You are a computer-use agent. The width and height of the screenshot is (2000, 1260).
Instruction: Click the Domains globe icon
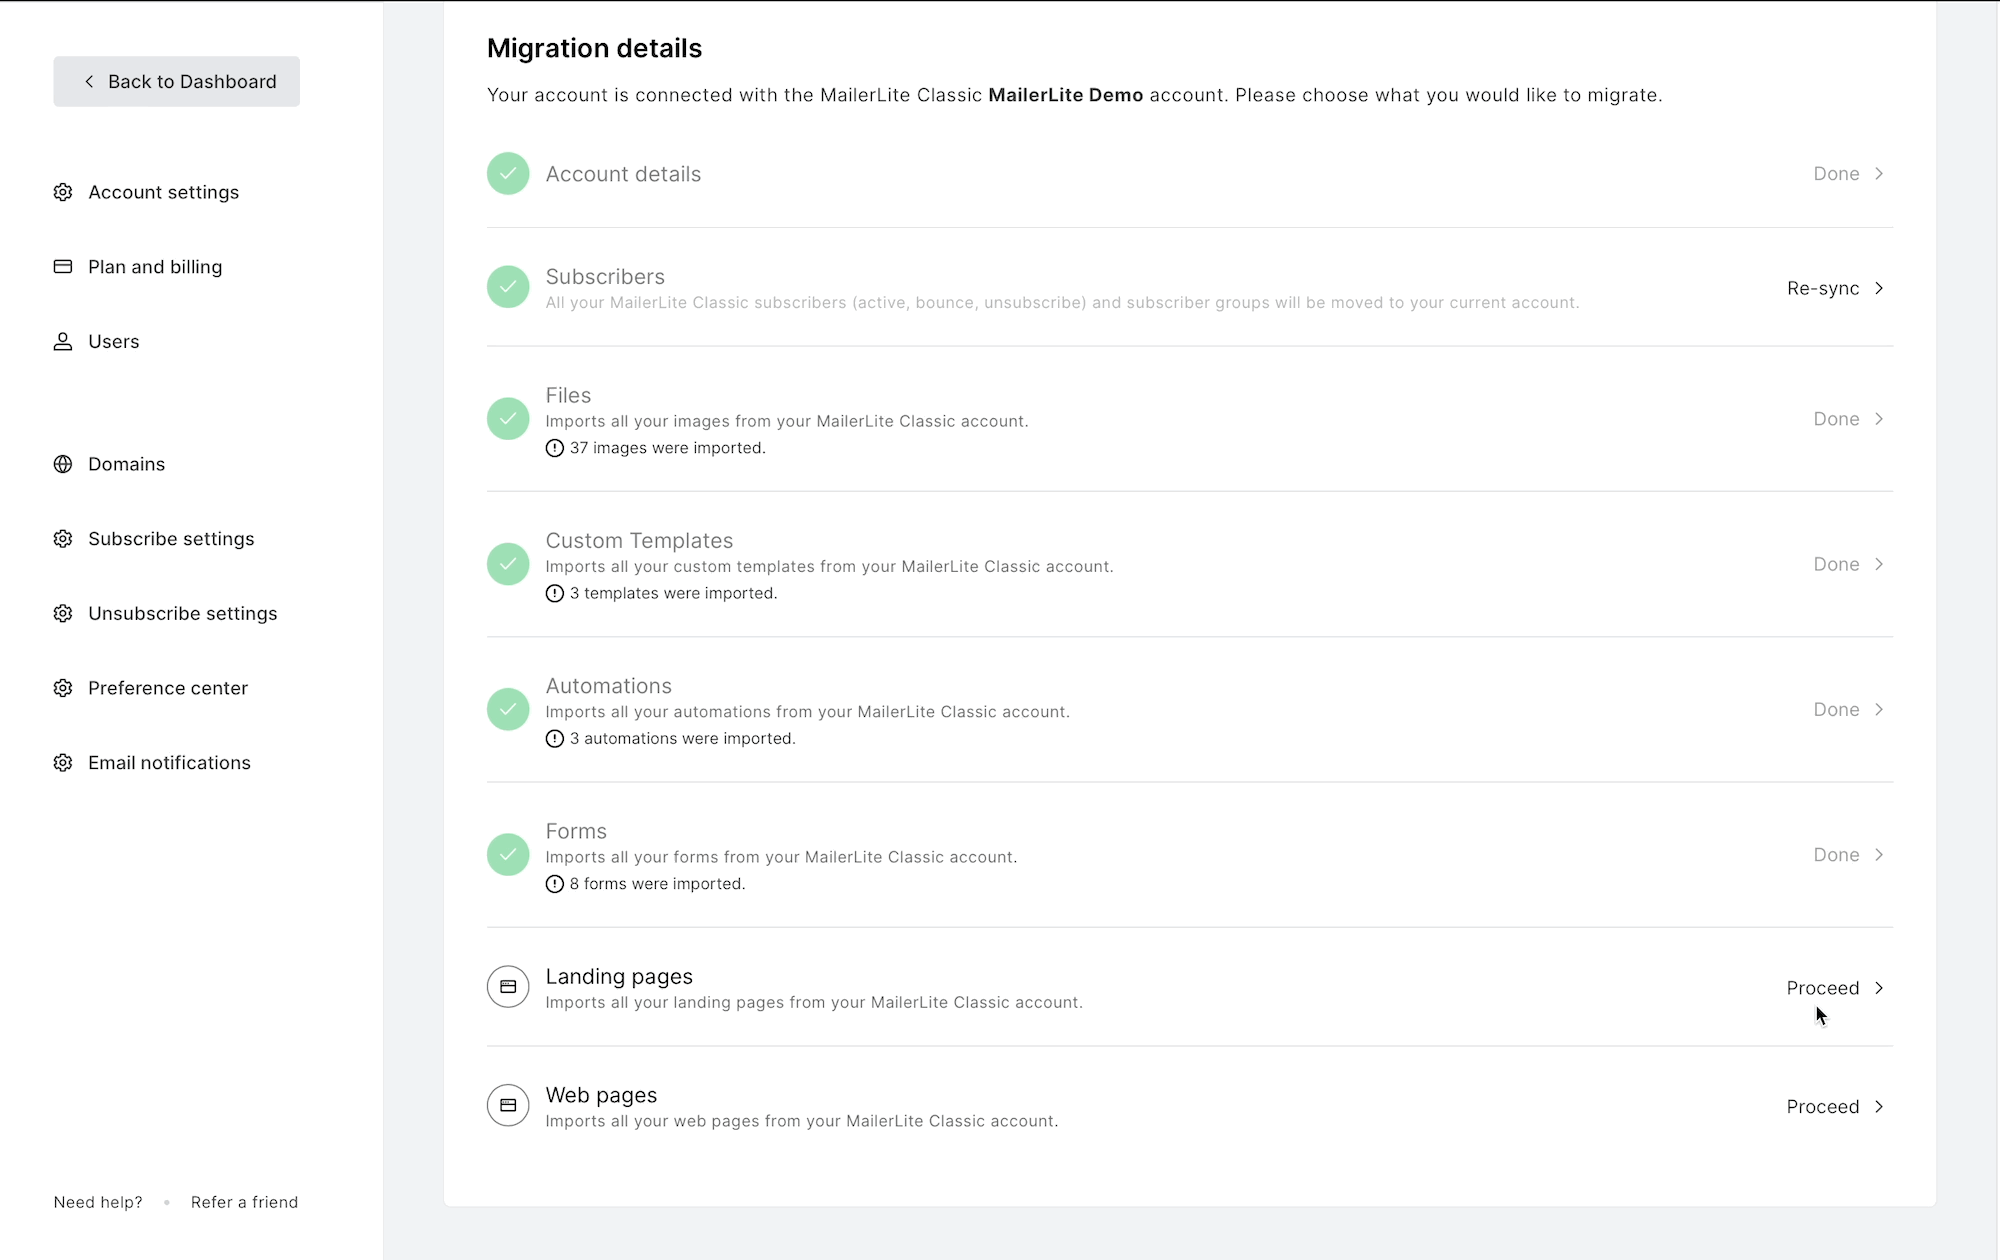coord(63,464)
